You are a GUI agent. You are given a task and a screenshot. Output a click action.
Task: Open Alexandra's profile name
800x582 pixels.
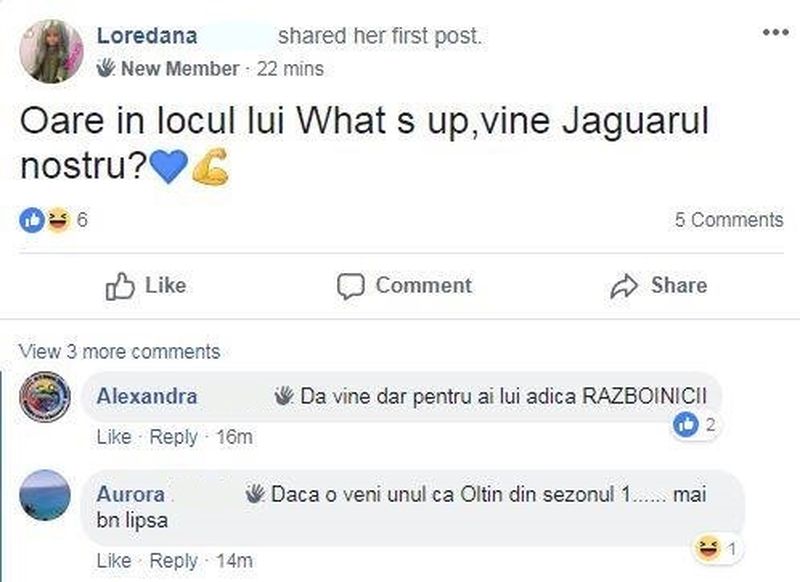click(146, 396)
